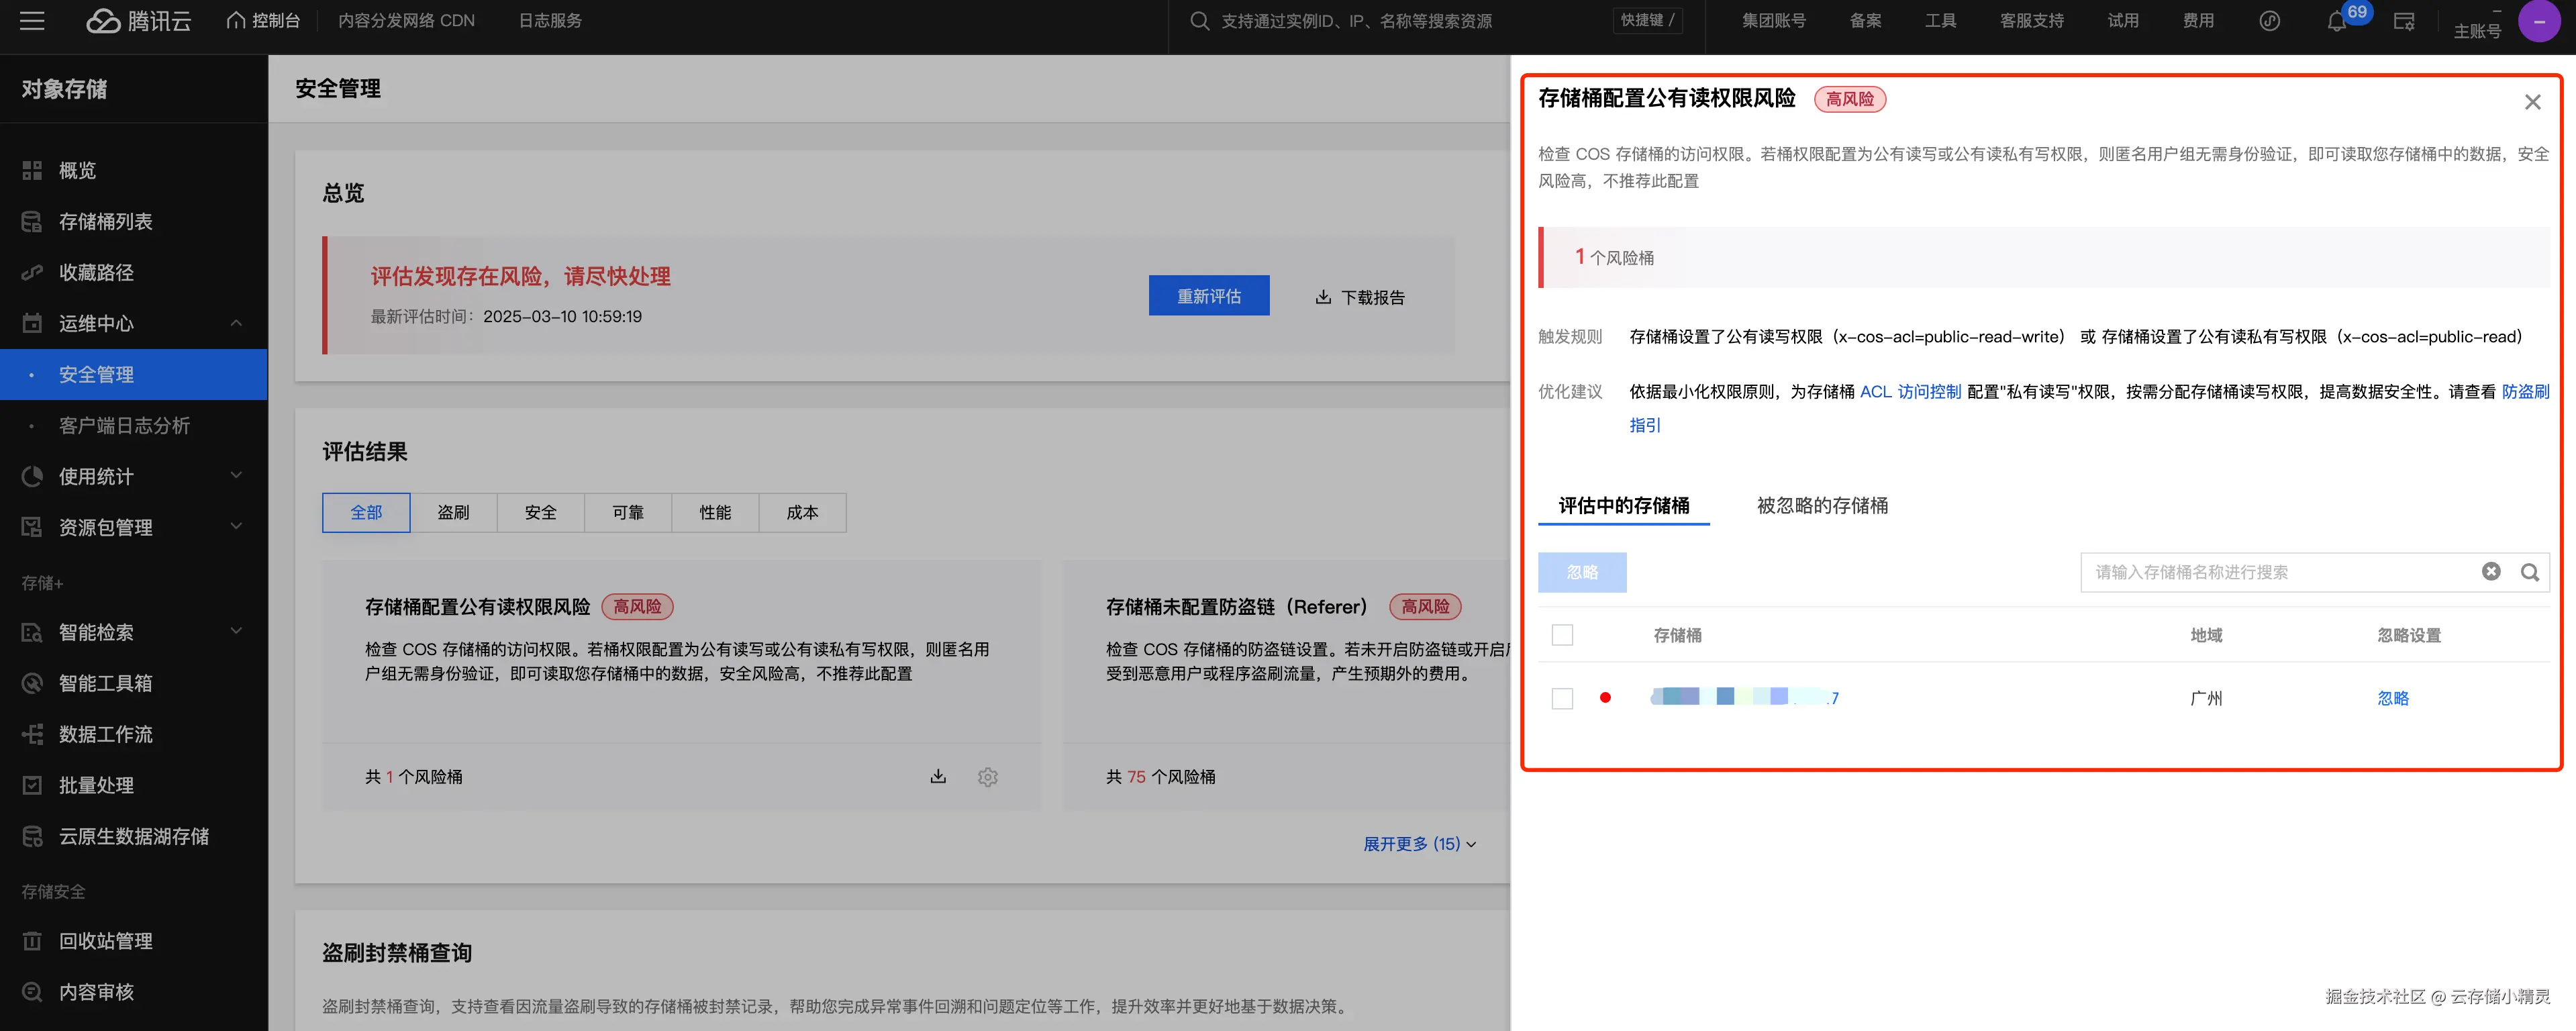Open the ACL 访问控制 link
2576x1031 pixels.
coord(1910,392)
